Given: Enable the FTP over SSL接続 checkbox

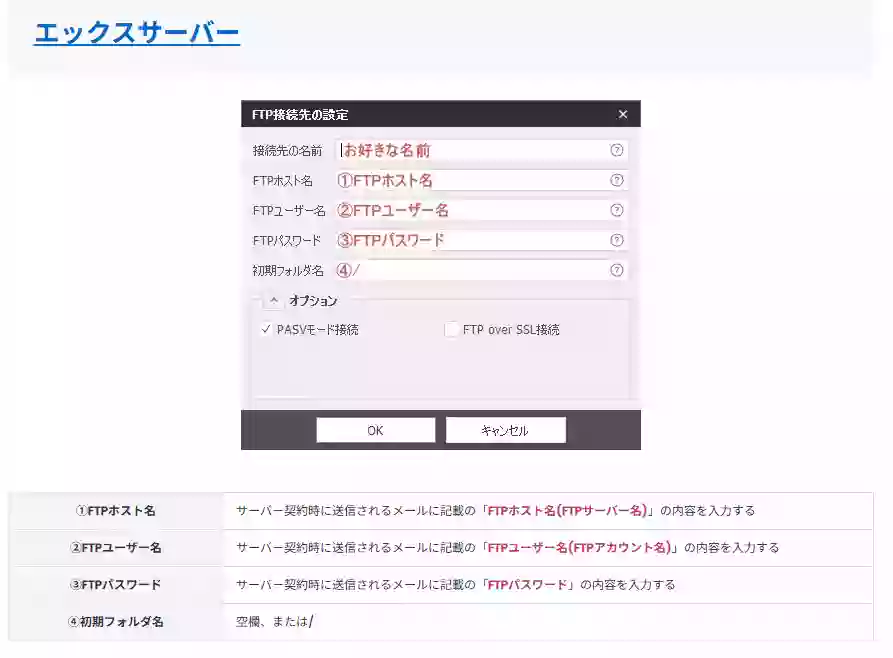Looking at the screenshot, I should tap(452, 329).
